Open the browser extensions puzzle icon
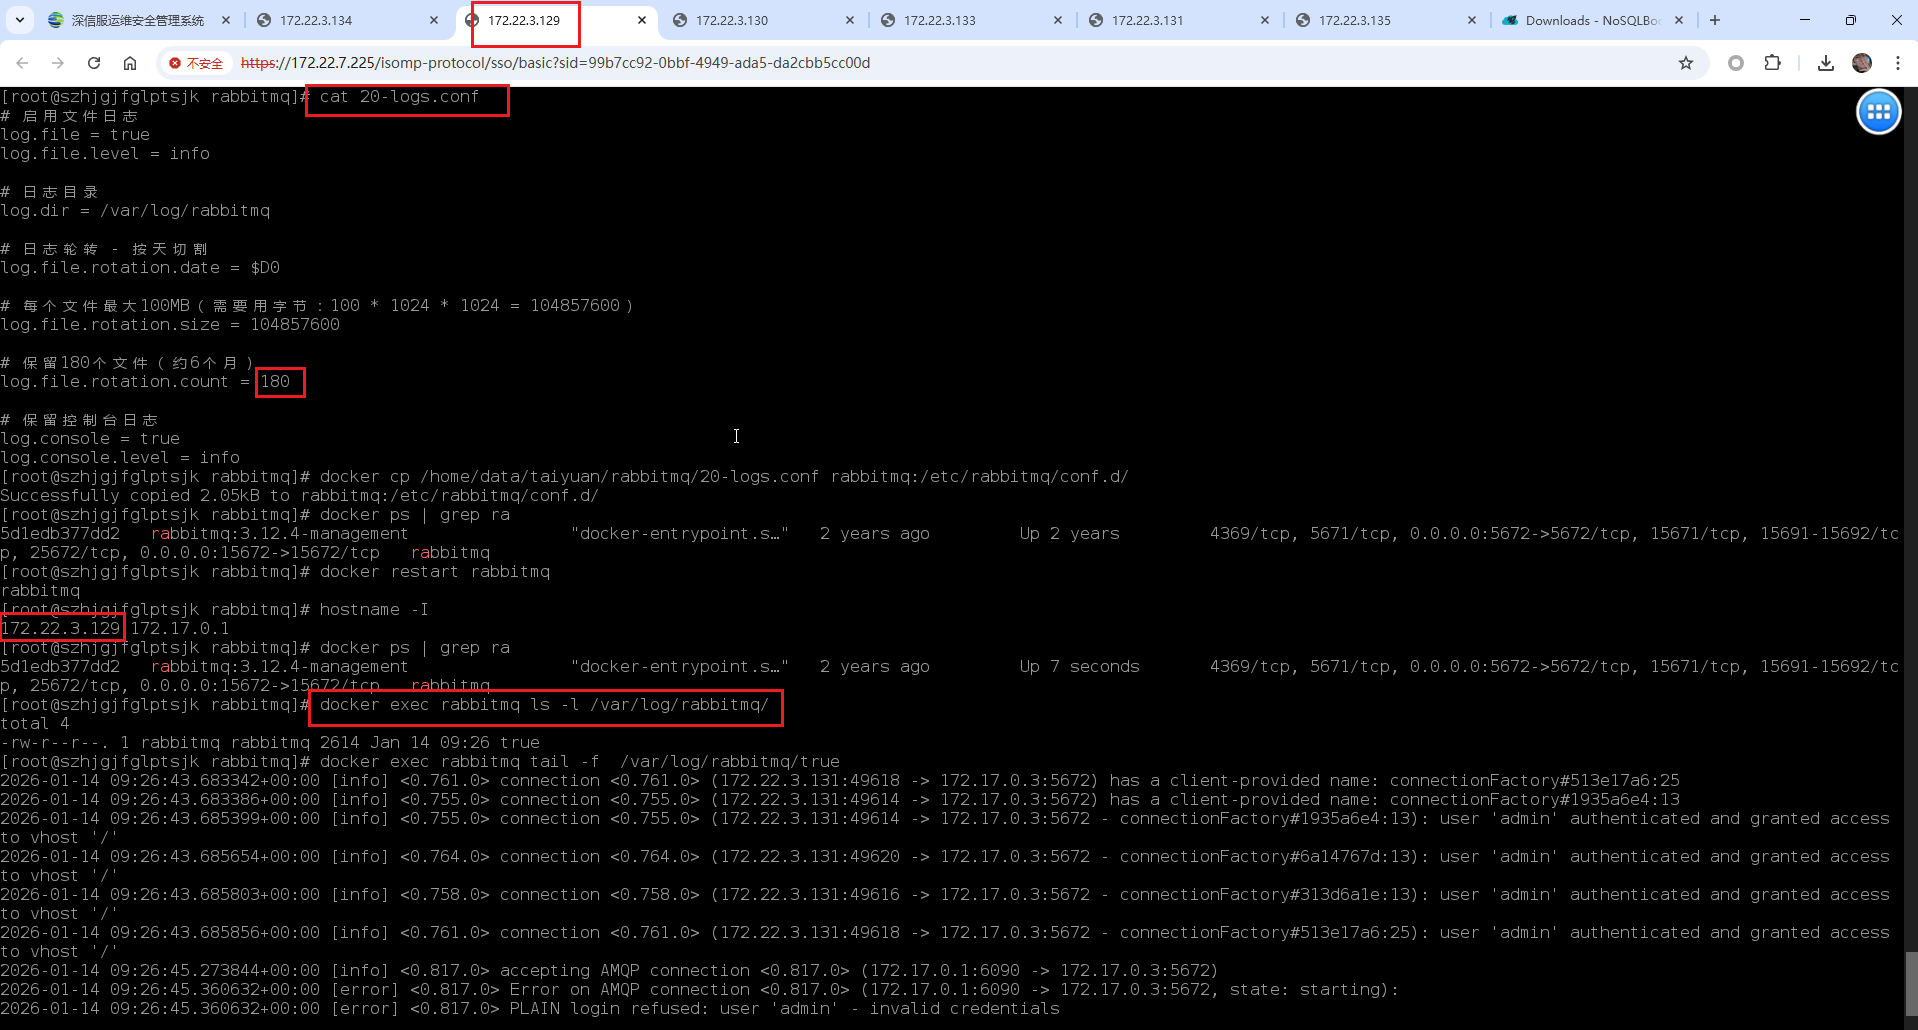Screen dimensions: 1918x1030 1772,63
